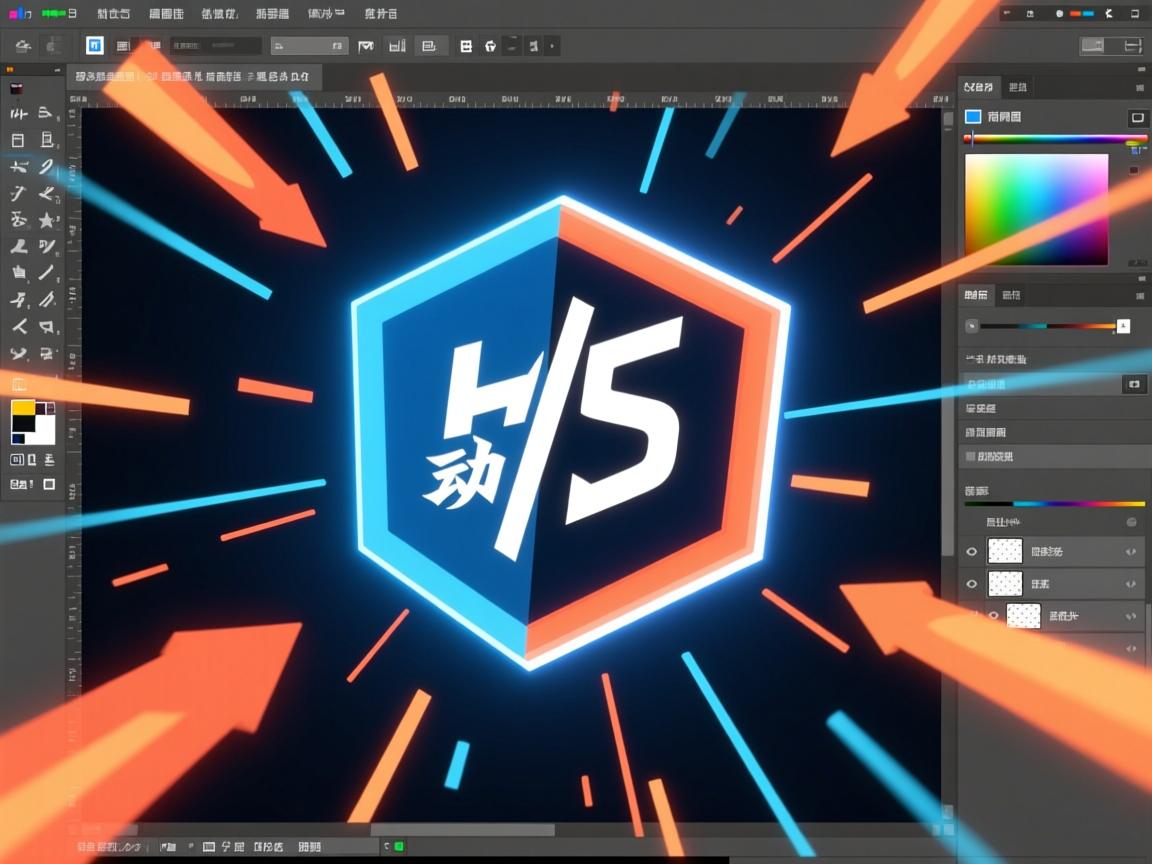Select the Hand tool near bottom of toolbar
Image resolution: width=1152 pixels, height=864 pixels.
tap(16, 354)
